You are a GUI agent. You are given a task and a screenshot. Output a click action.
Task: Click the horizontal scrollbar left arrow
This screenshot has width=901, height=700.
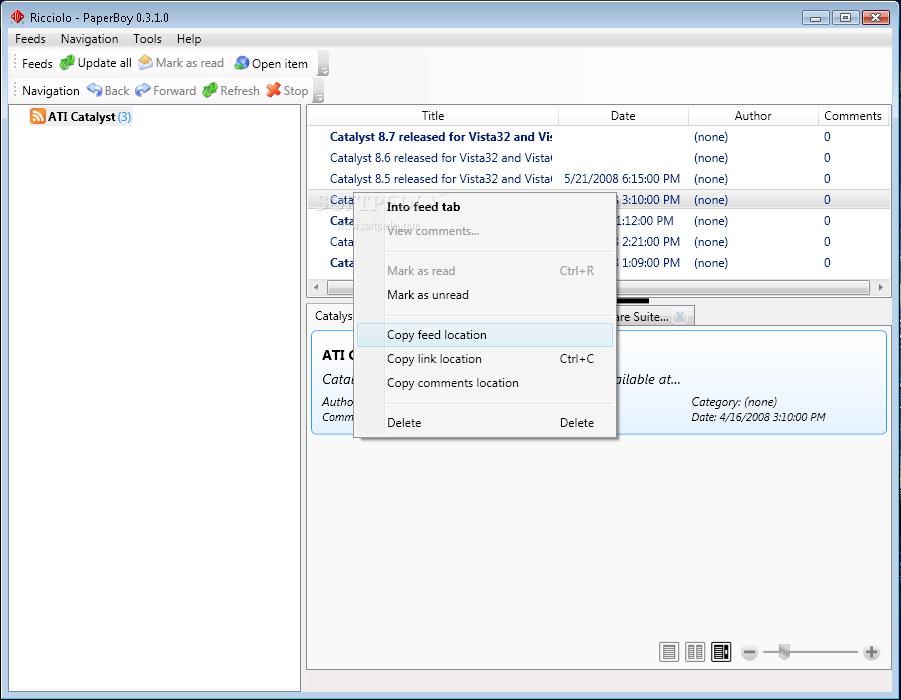pos(316,287)
